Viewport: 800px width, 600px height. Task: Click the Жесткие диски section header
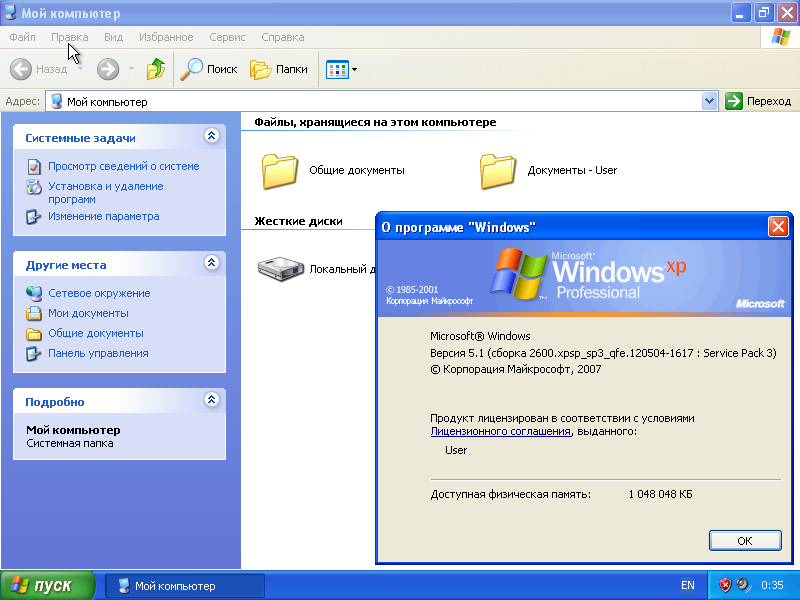tap(298, 221)
